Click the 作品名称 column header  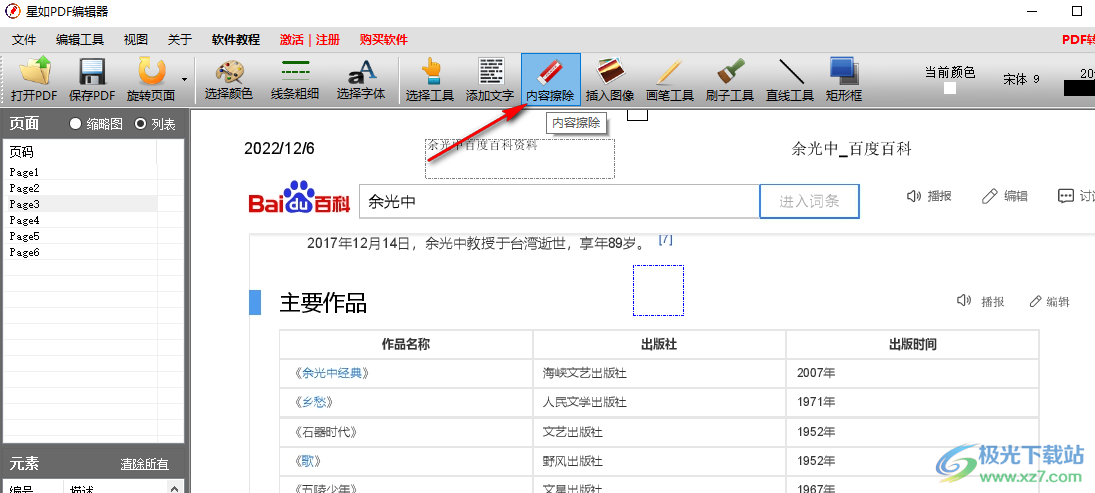(x=406, y=344)
